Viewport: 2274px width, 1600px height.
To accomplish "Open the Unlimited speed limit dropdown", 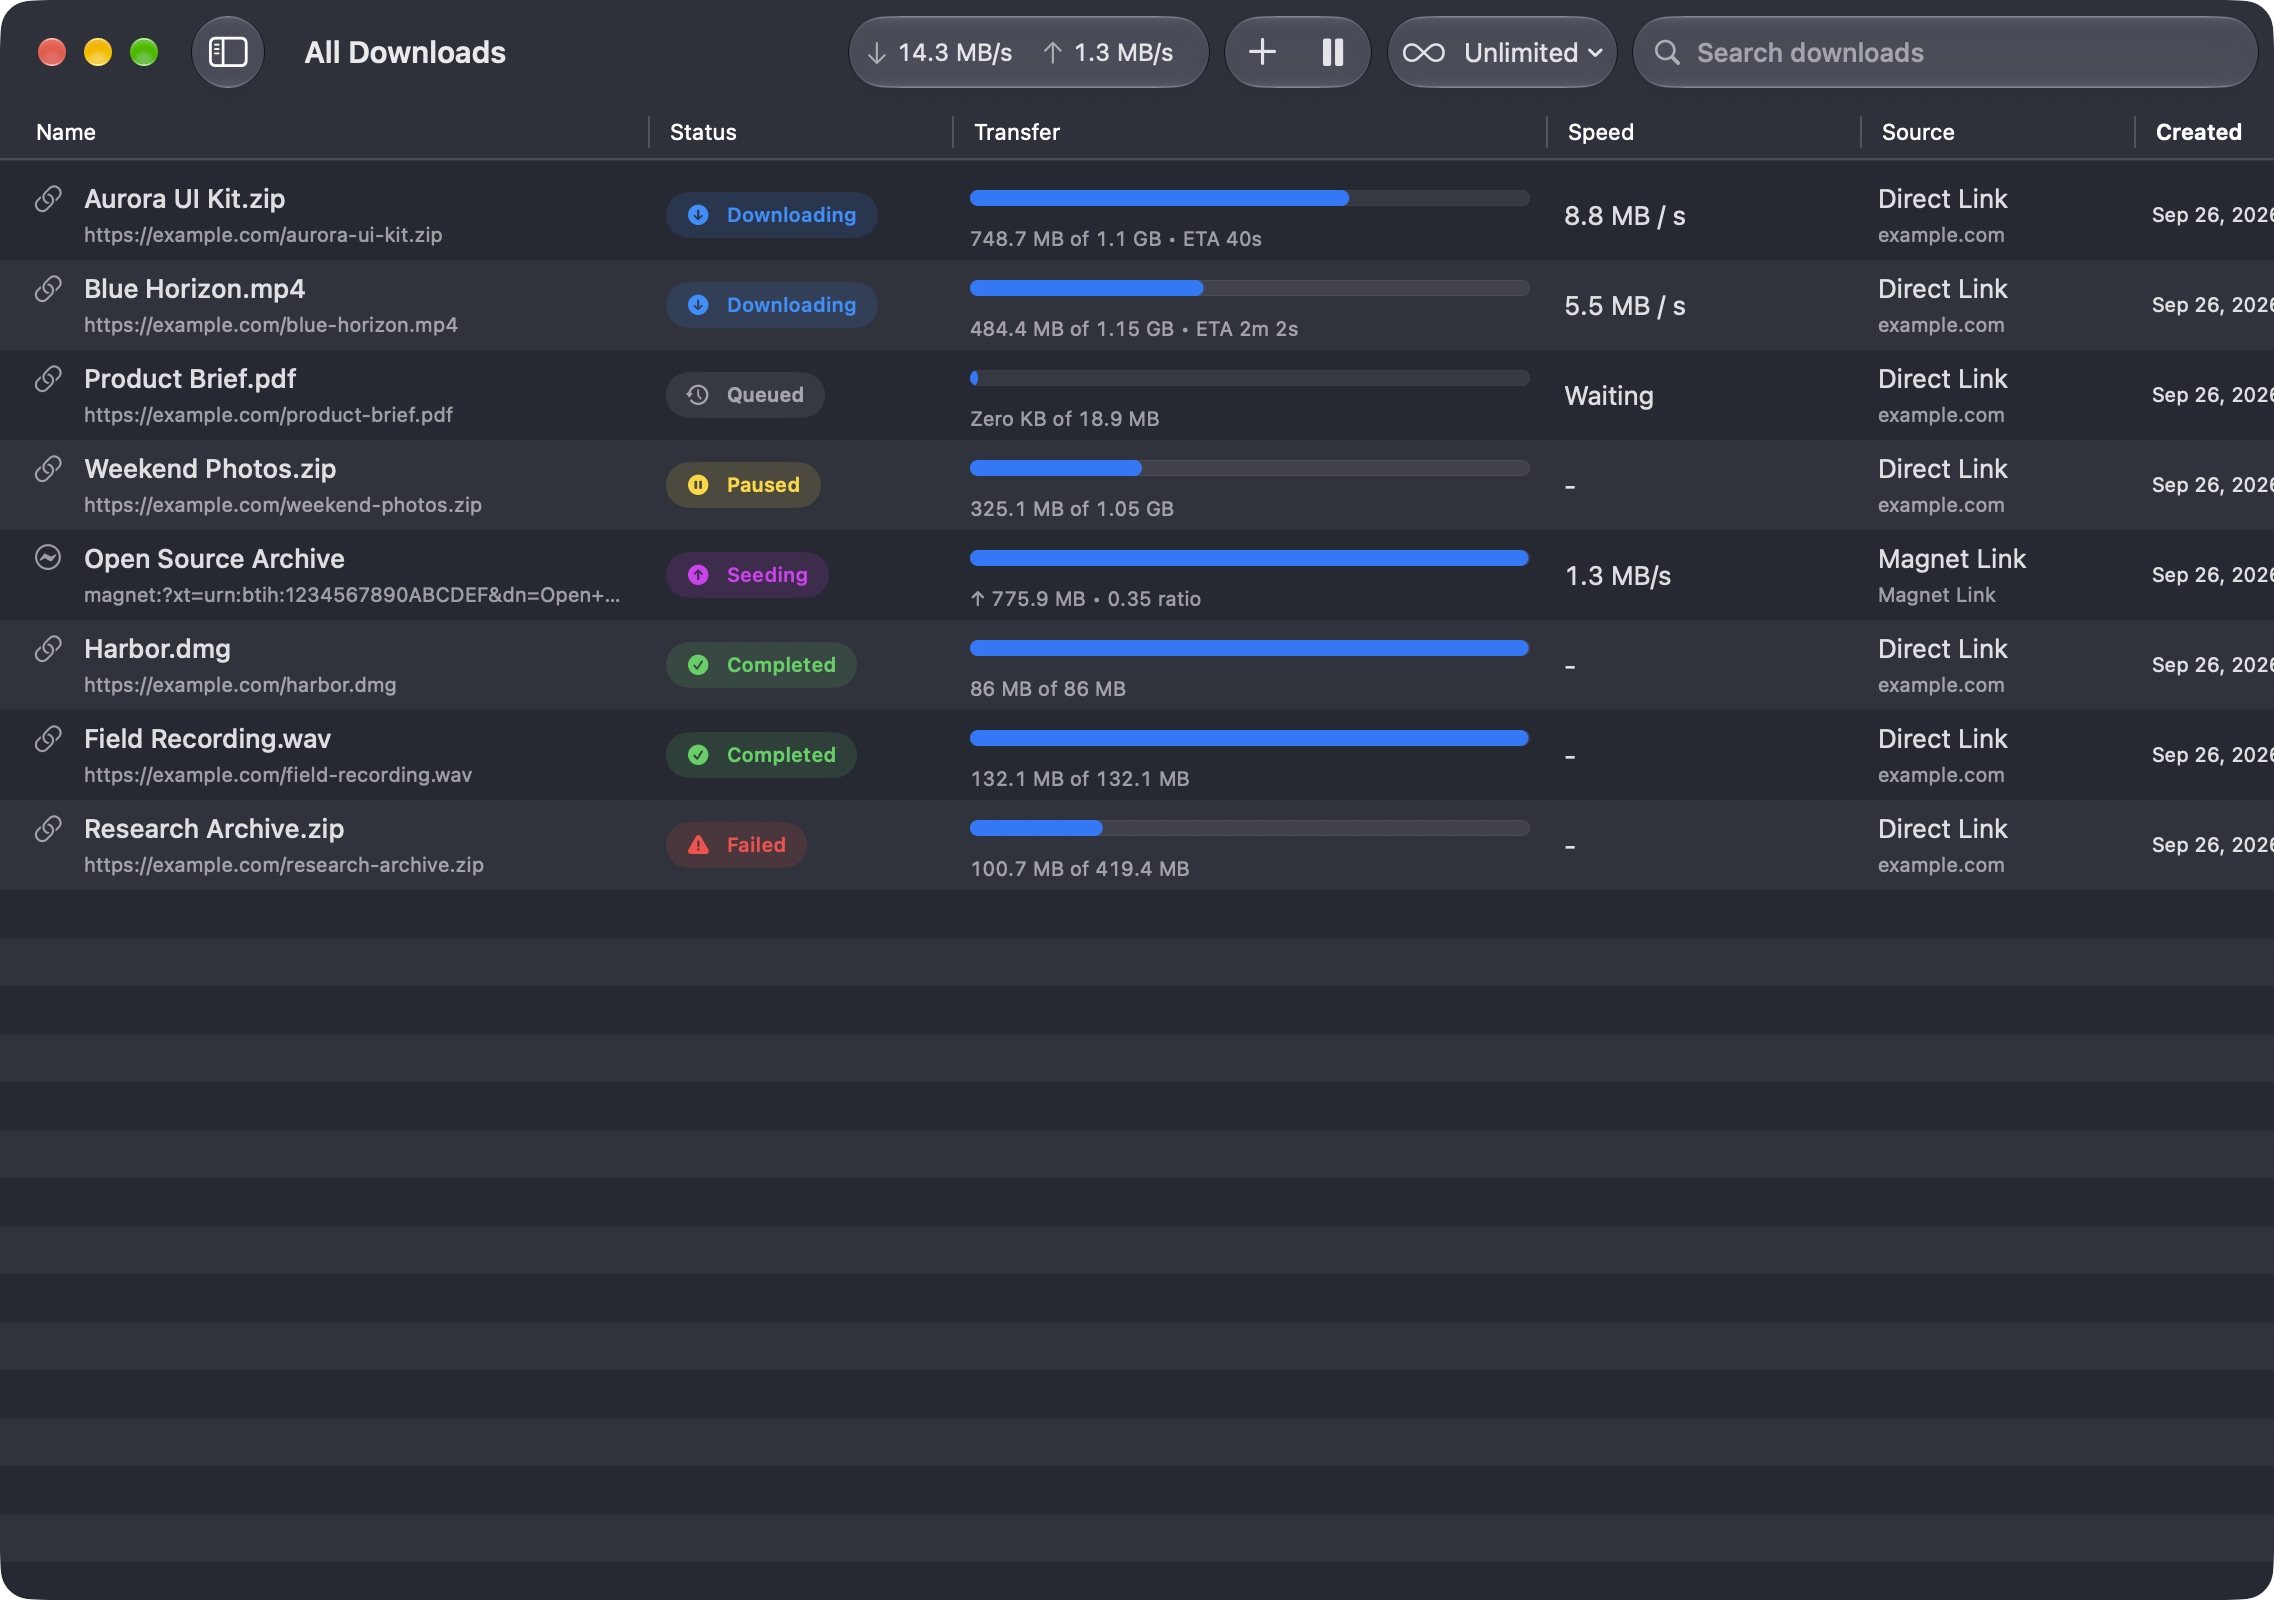I will pyautogui.click(x=1502, y=52).
